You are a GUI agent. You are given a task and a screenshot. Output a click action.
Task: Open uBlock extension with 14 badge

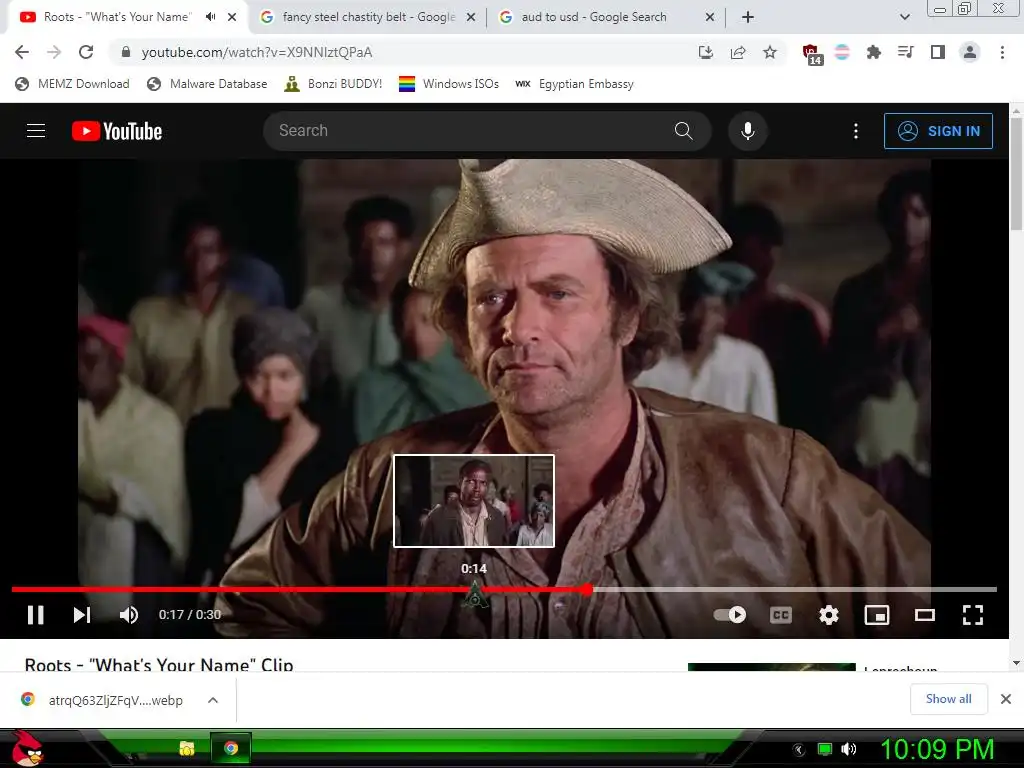point(812,54)
